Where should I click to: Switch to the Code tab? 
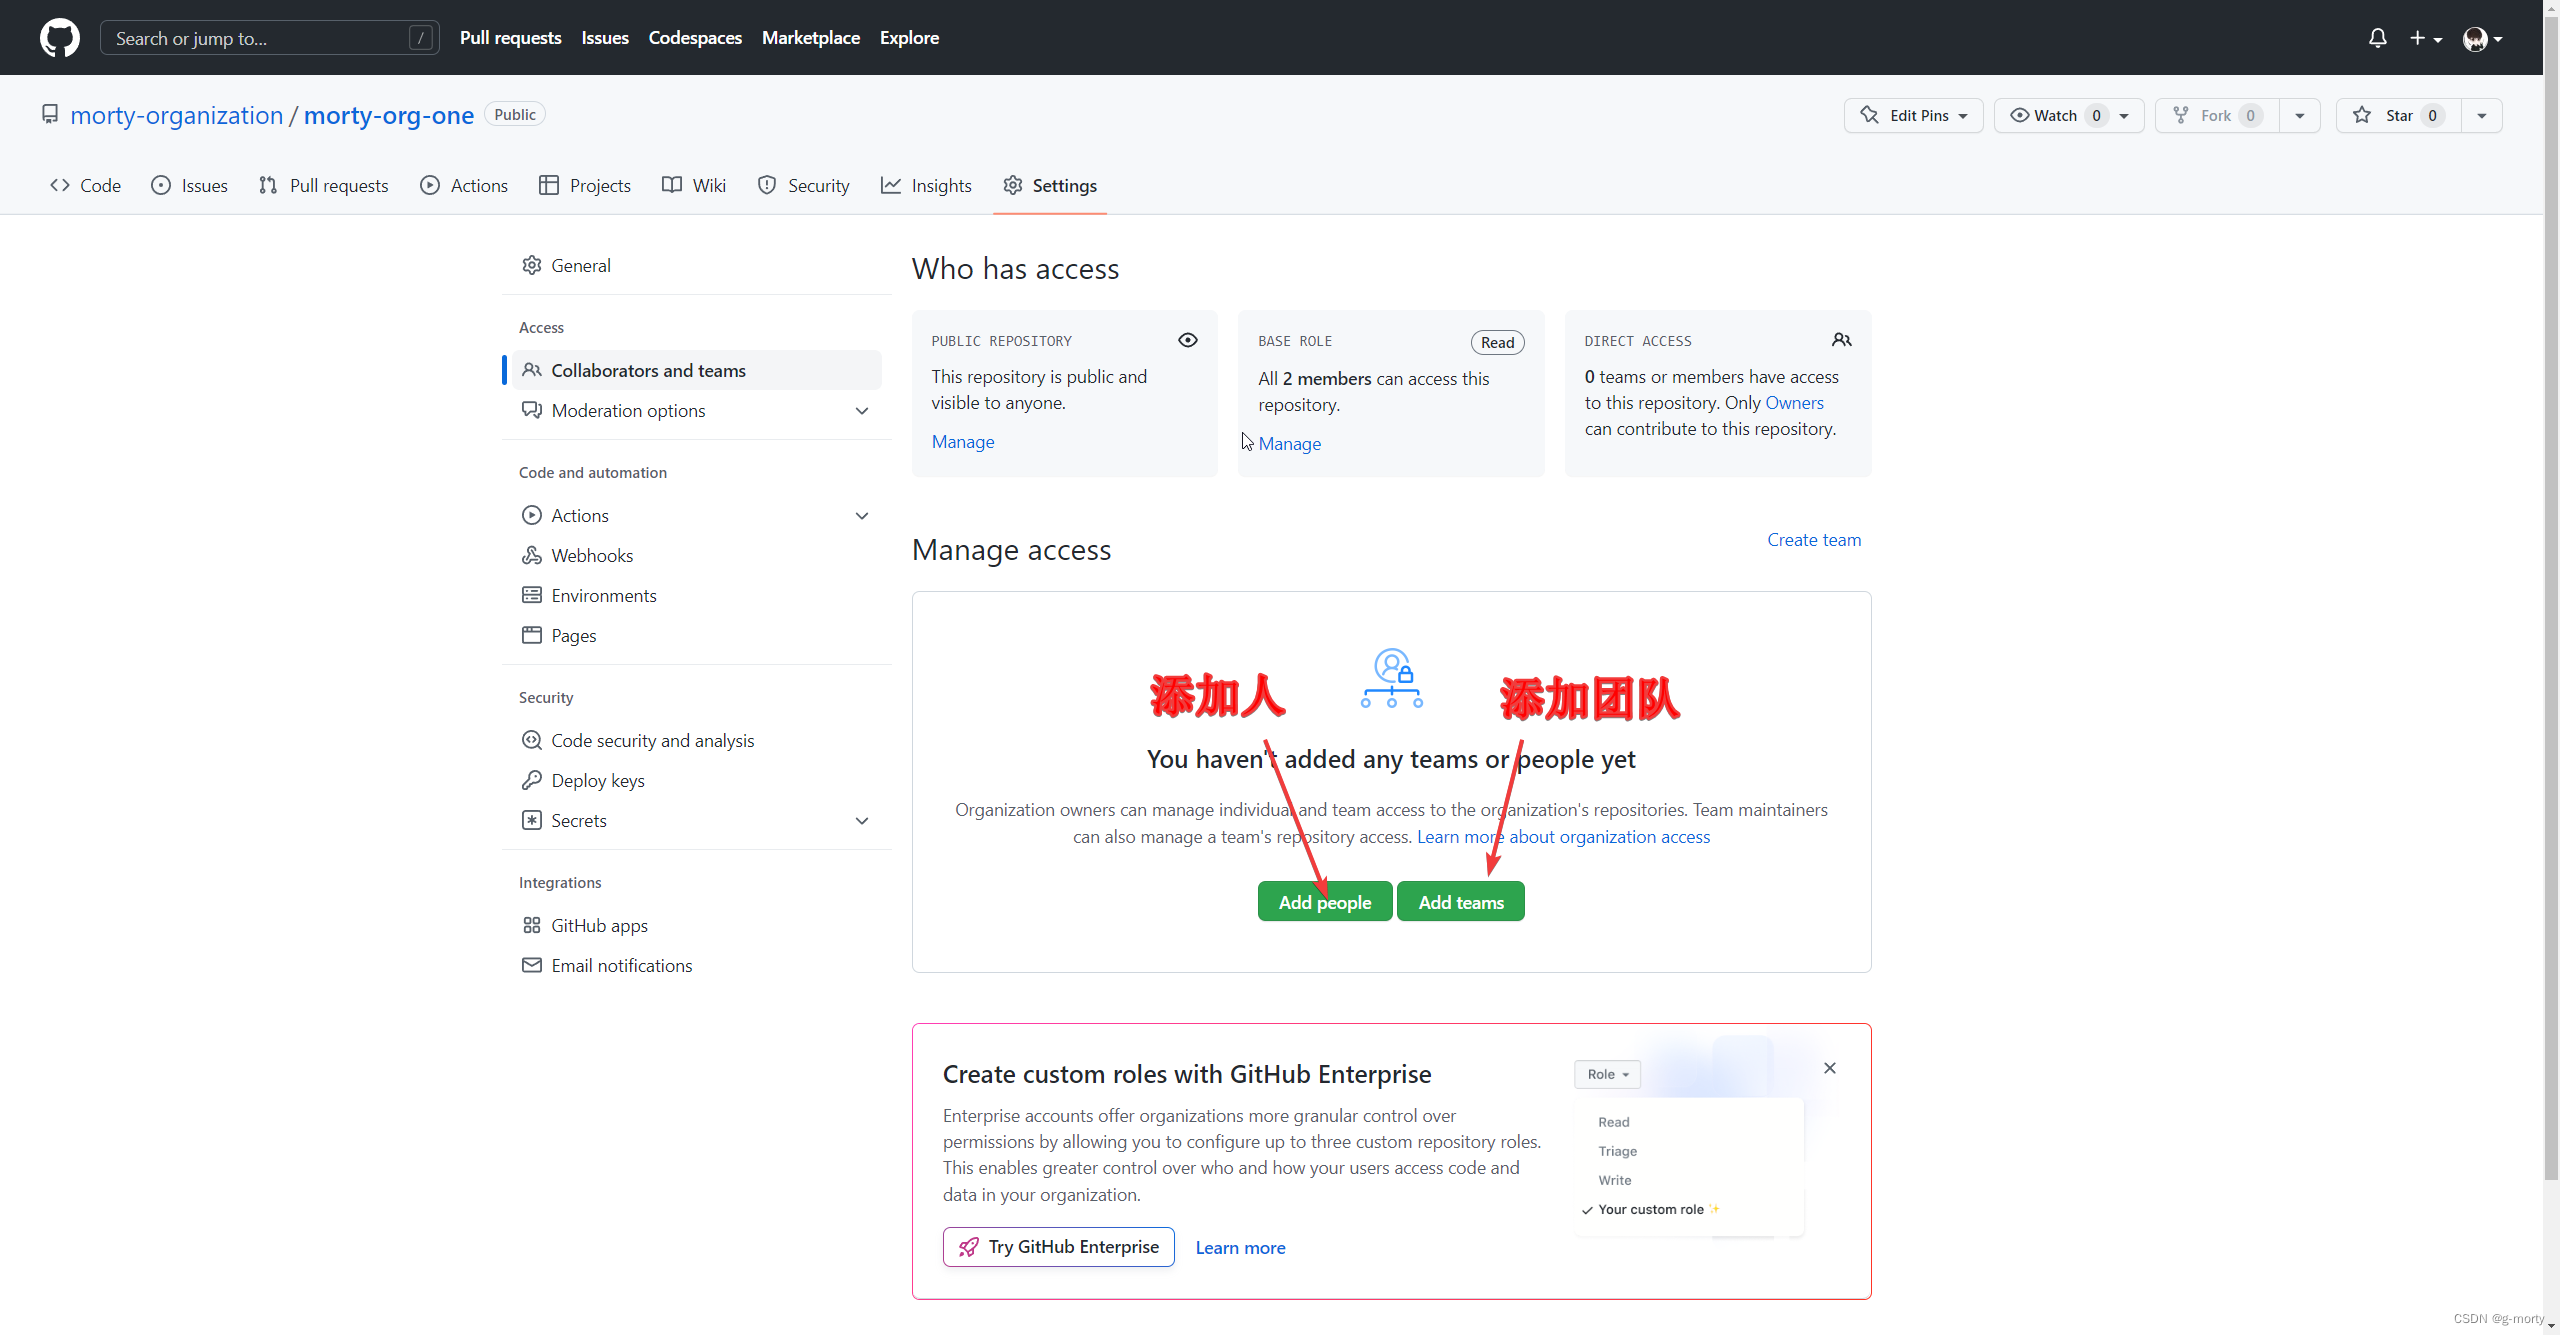click(x=86, y=185)
